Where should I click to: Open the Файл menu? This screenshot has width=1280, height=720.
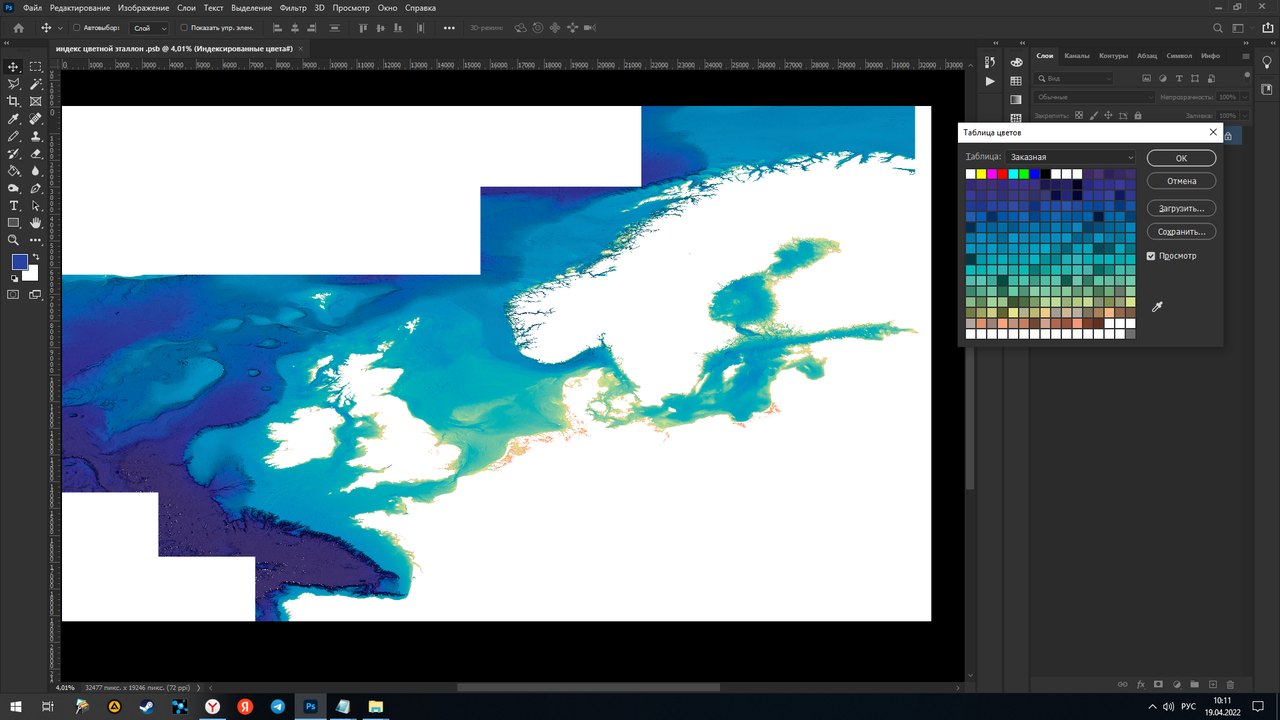click(32, 7)
